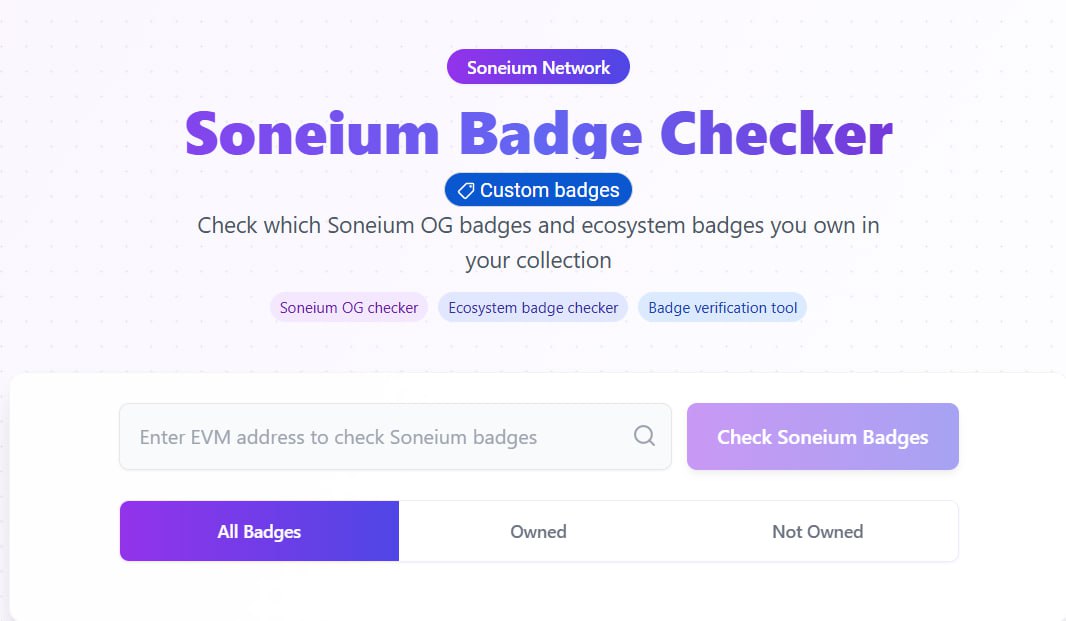This screenshot has height=621, width=1066.
Task: Click blank card area beneath the badge tabs
Action: 538,590
